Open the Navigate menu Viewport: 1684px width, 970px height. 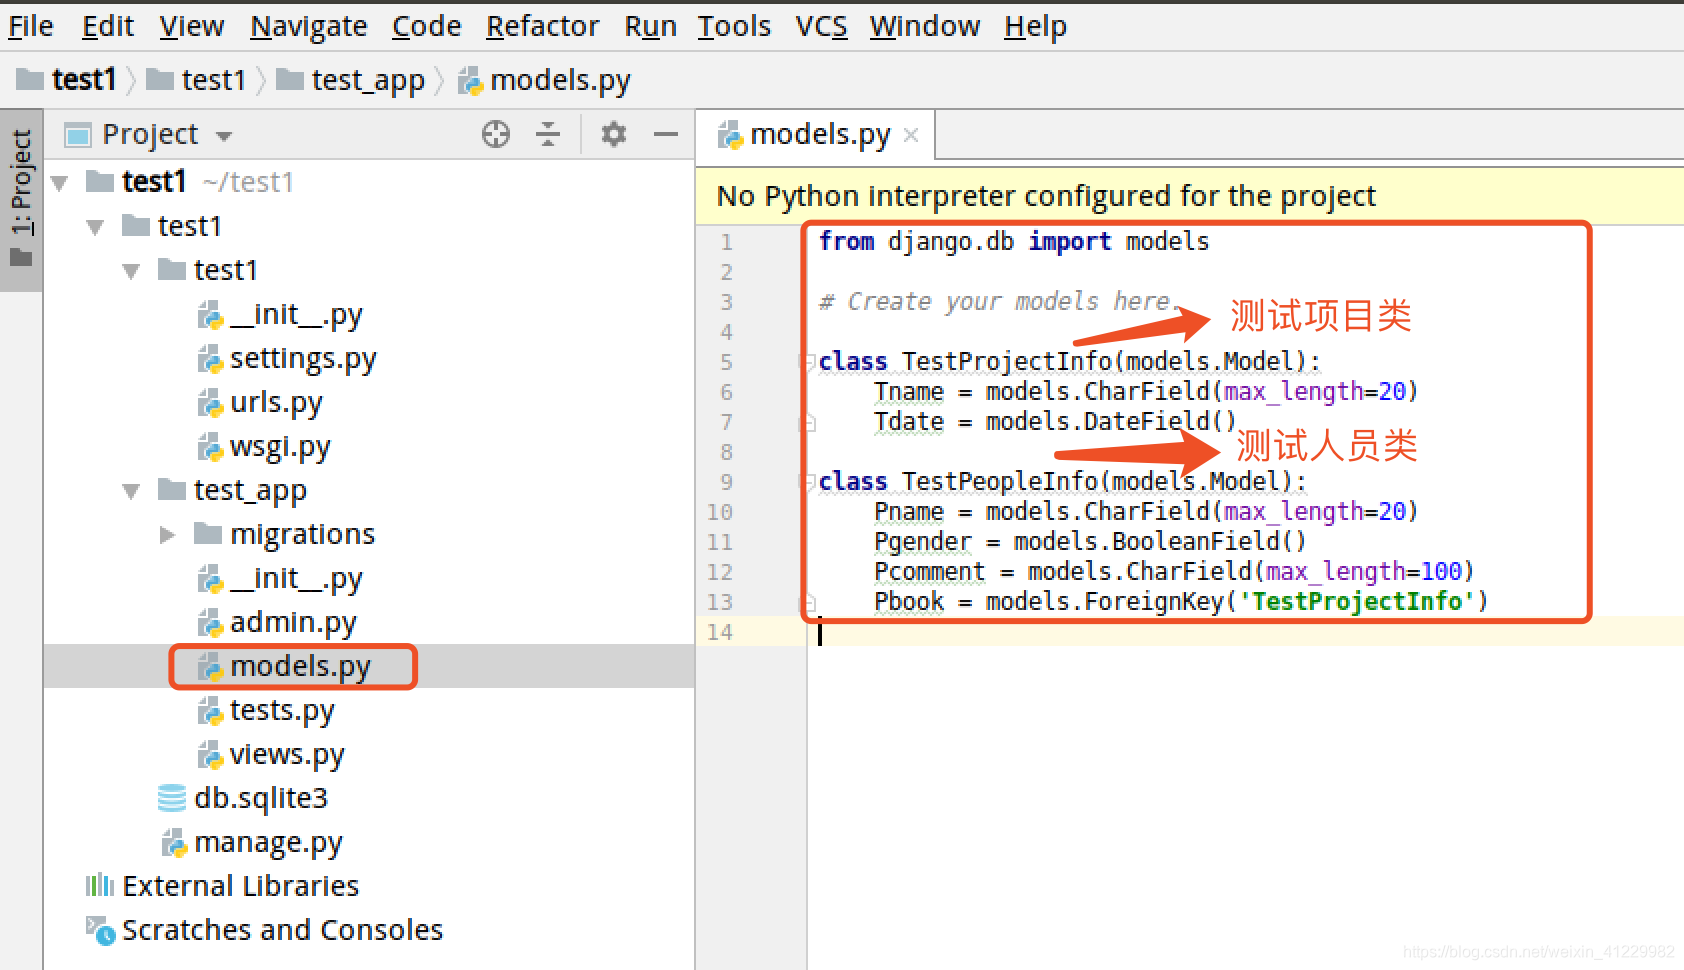tap(308, 26)
